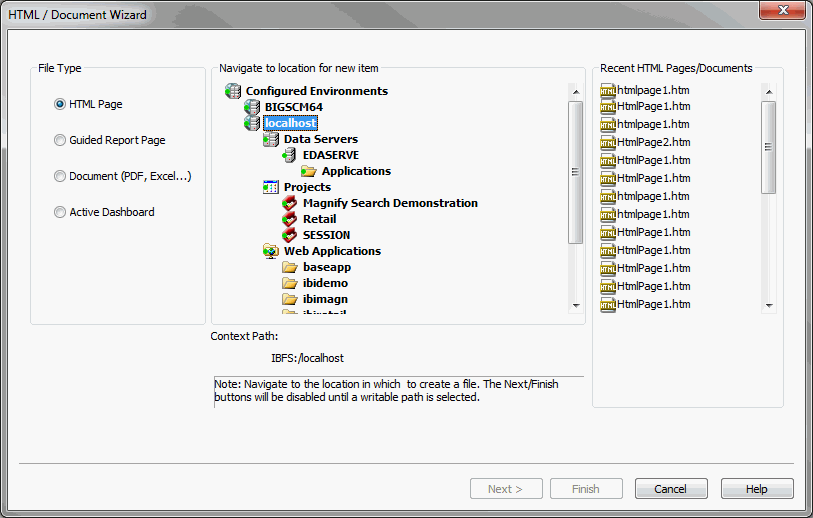Select the Applications folder label
This screenshot has height=518, width=813.
tap(356, 171)
